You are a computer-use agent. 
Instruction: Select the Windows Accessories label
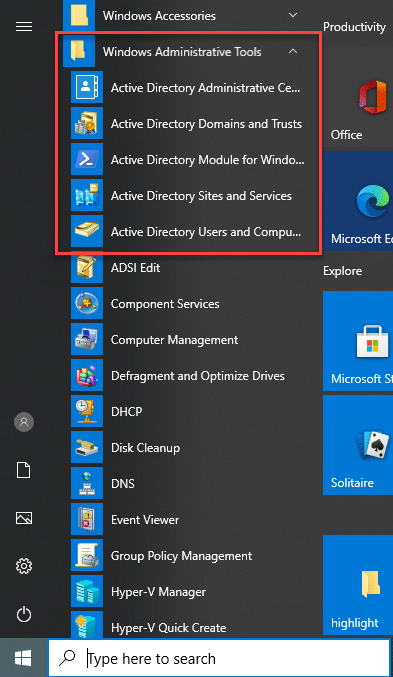[159, 16]
